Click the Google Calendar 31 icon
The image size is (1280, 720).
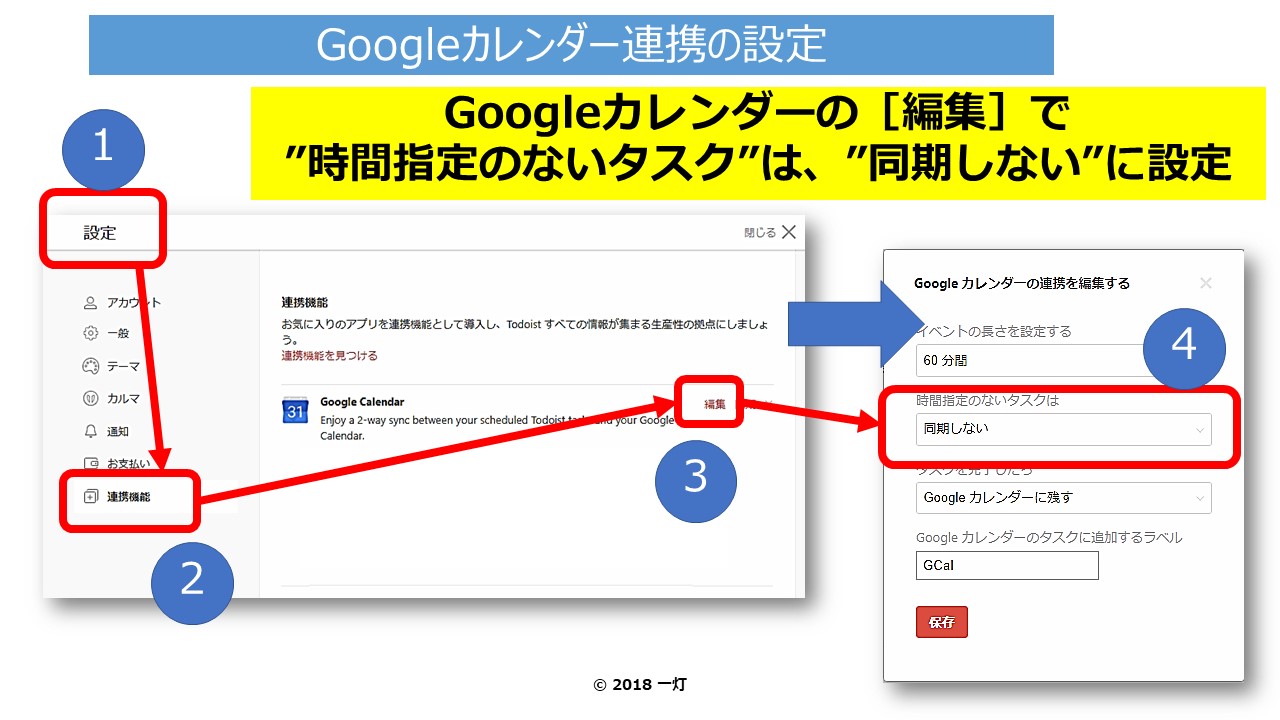[x=294, y=410]
